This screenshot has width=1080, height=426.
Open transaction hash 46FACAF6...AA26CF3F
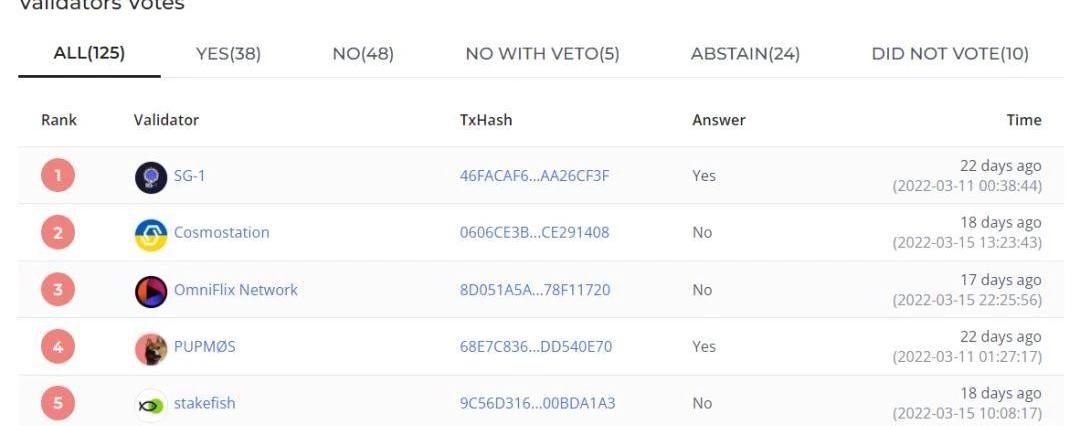[x=534, y=176]
